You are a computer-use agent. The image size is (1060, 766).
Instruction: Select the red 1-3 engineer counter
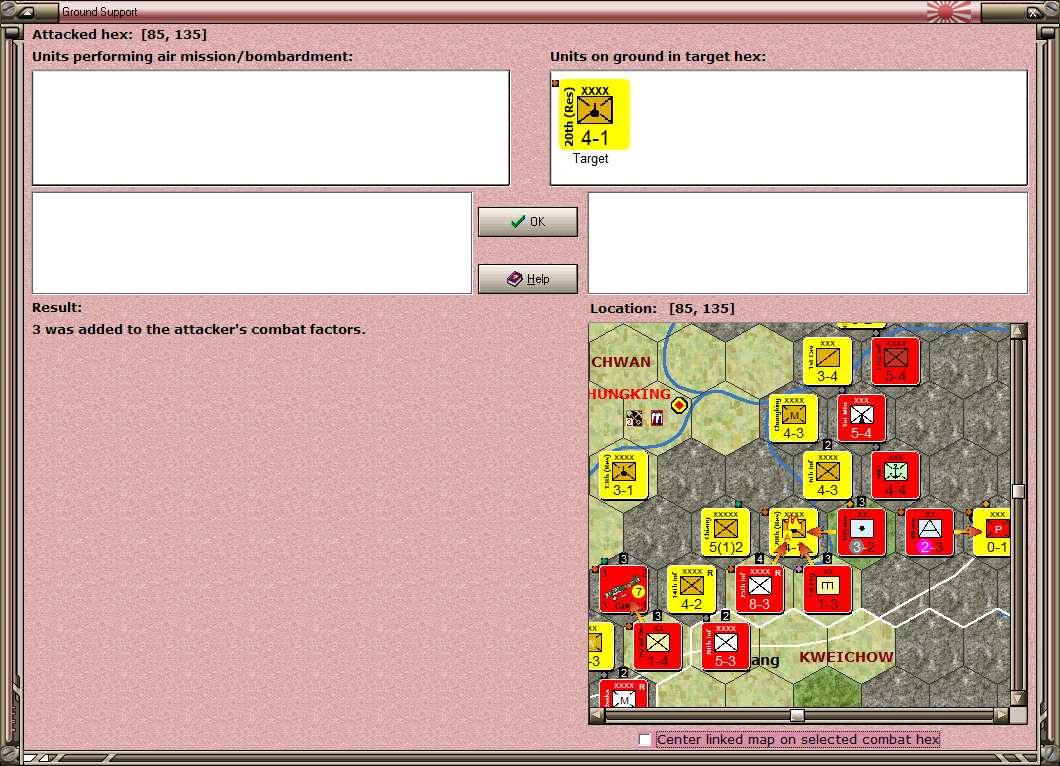(827, 590)
